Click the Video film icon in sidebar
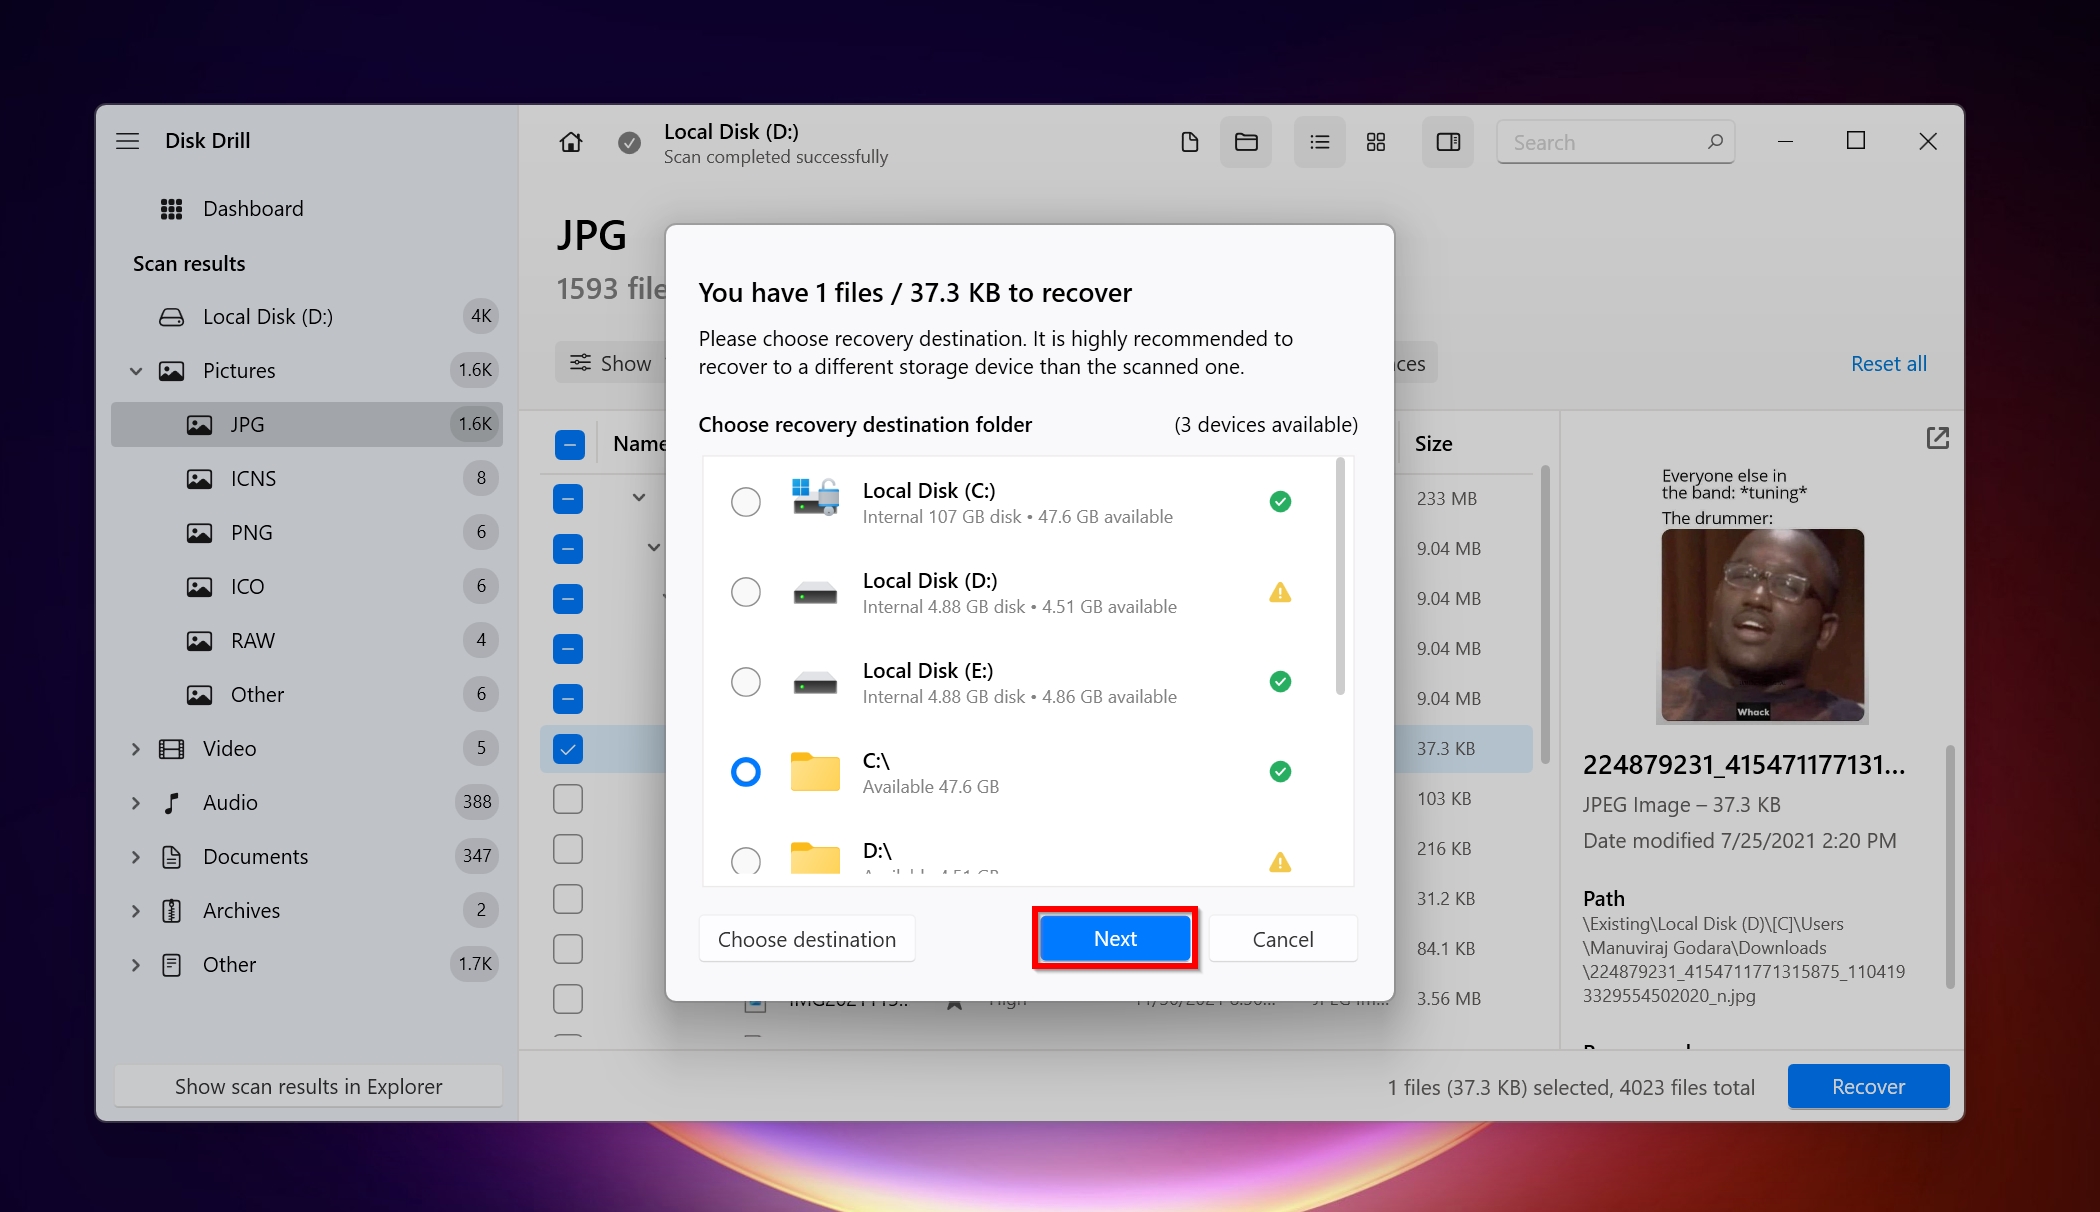 (x=171, y=749)
